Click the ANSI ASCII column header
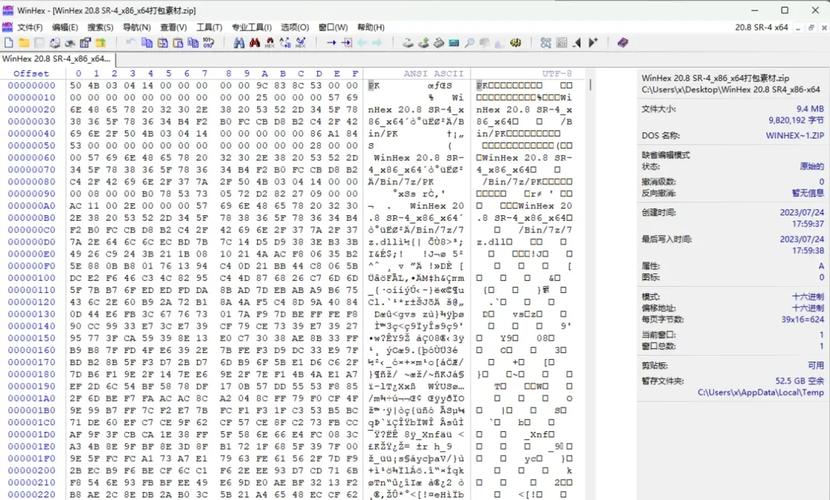 pos(432,74)
